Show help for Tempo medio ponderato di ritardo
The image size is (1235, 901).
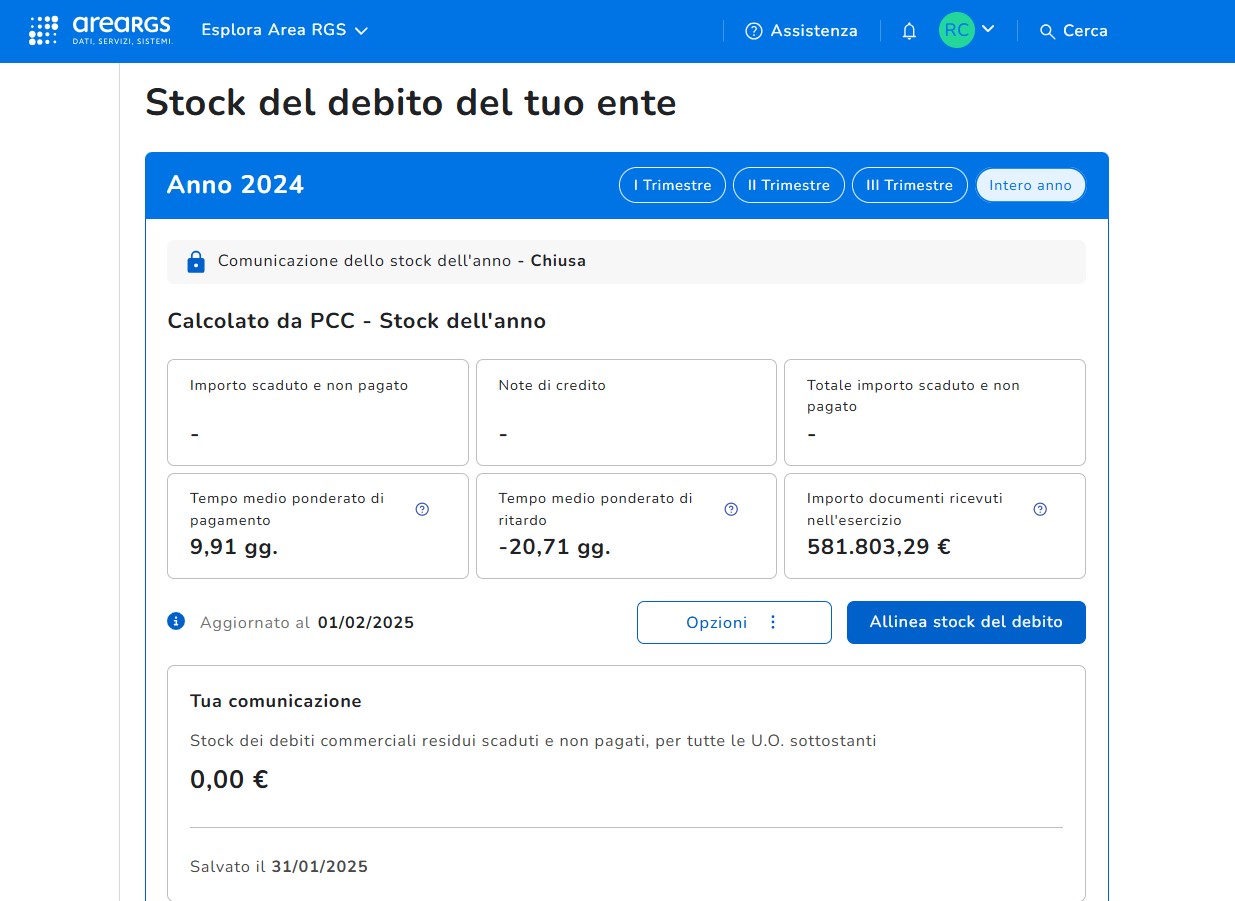731,509
